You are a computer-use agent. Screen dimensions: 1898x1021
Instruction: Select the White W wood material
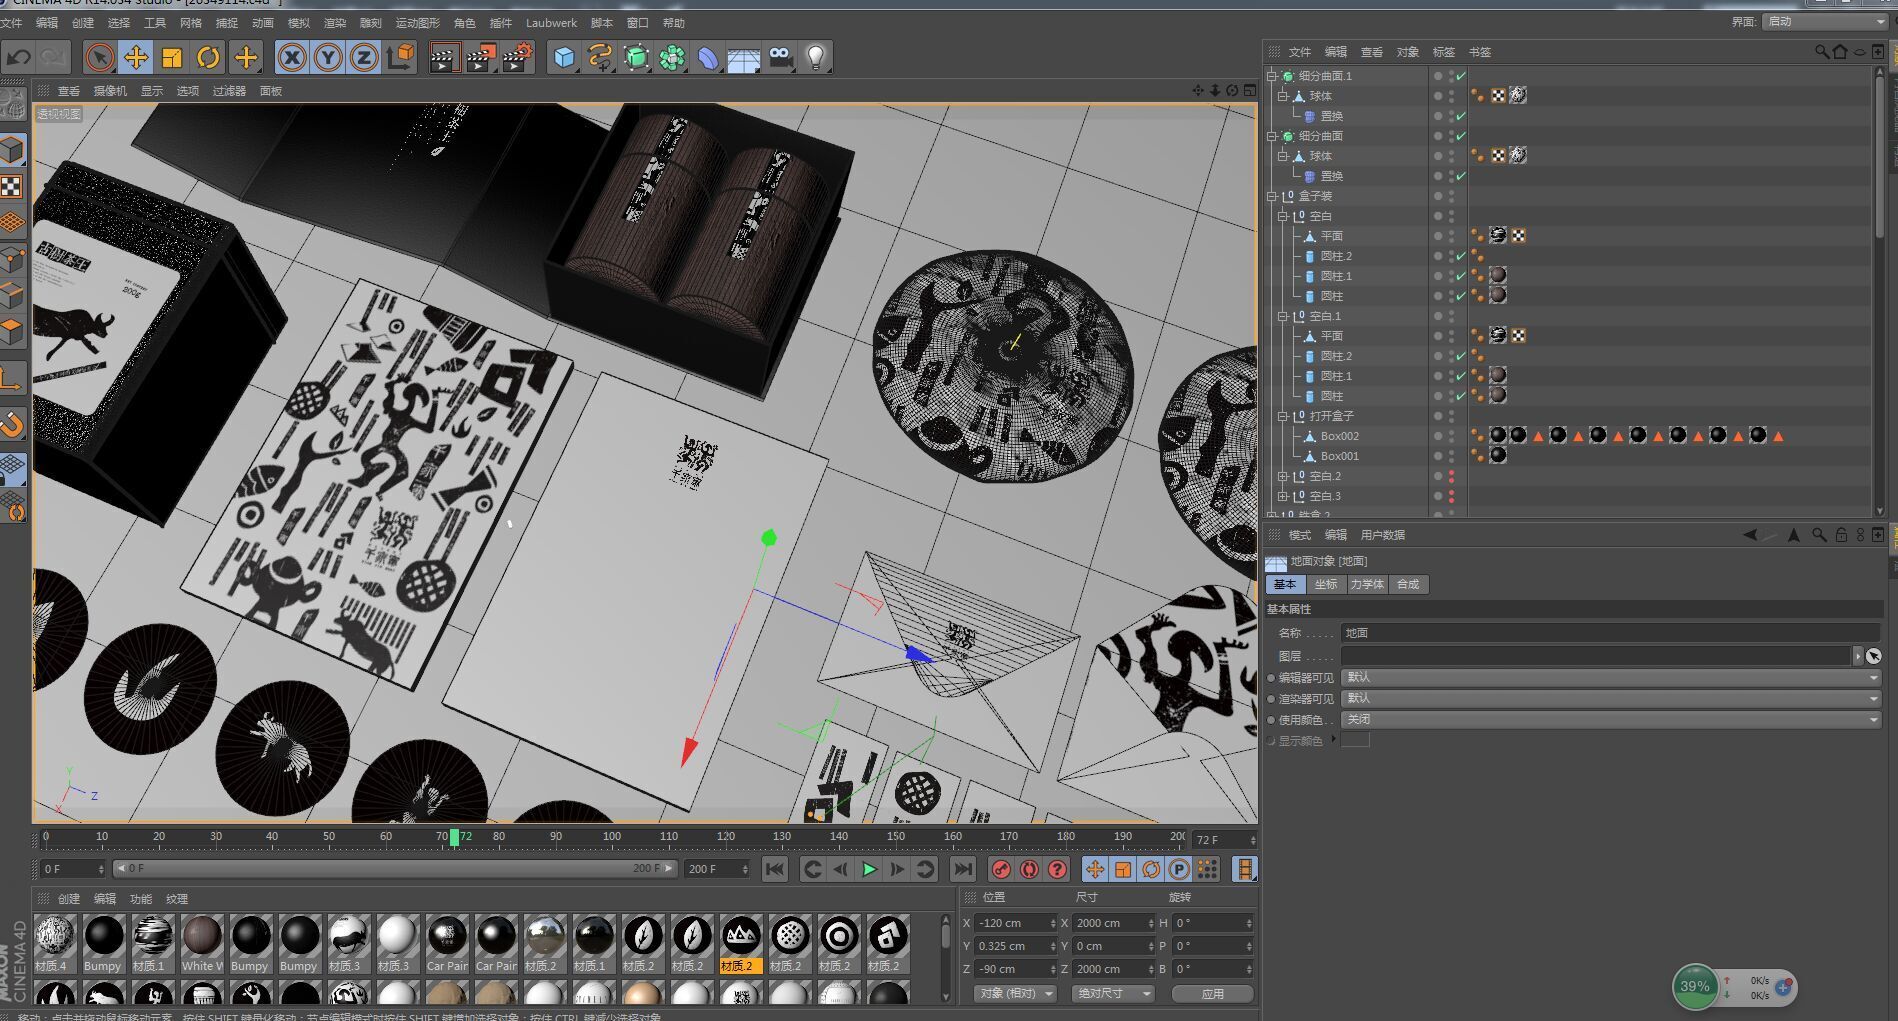[201, 943]
